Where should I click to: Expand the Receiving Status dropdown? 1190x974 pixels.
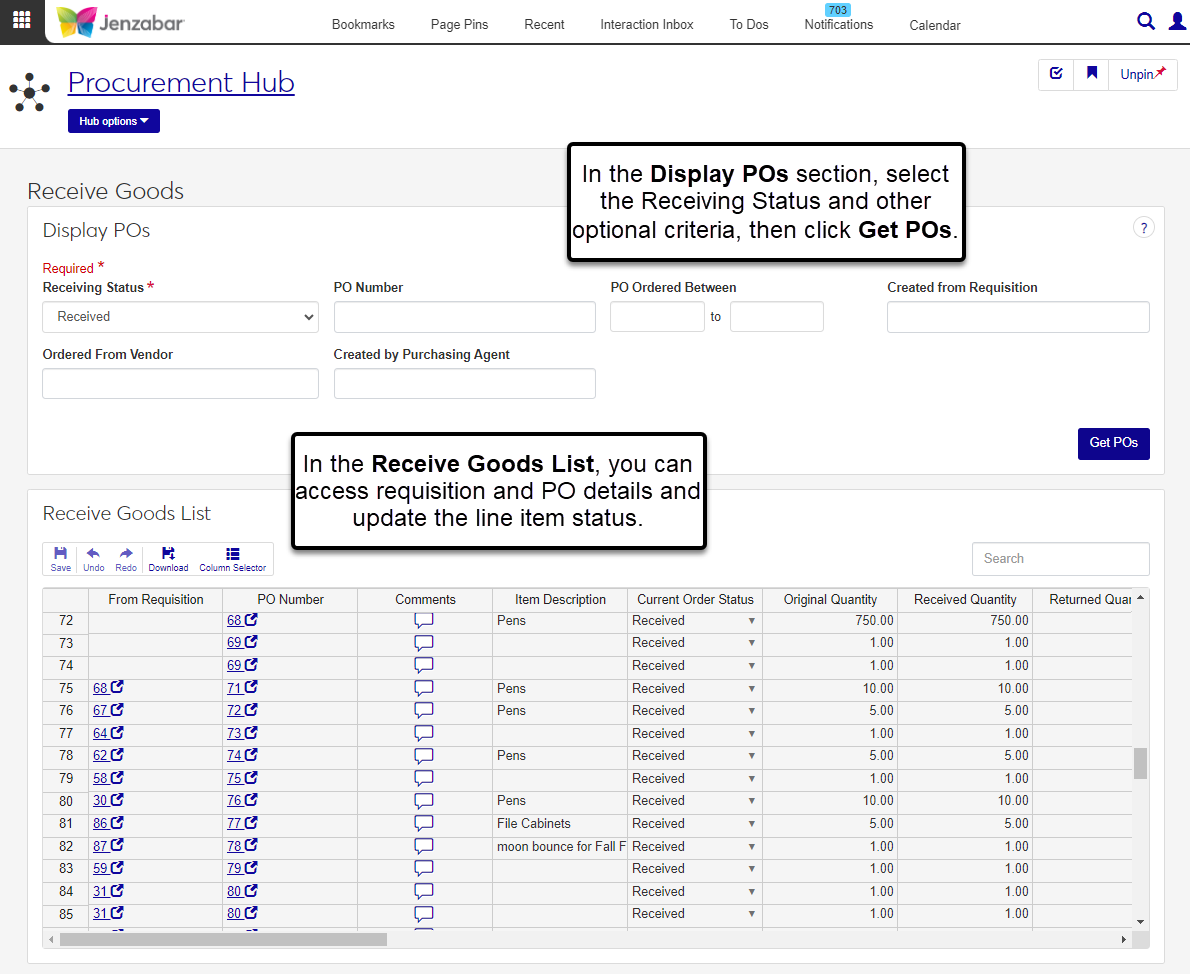coord(180,317)
